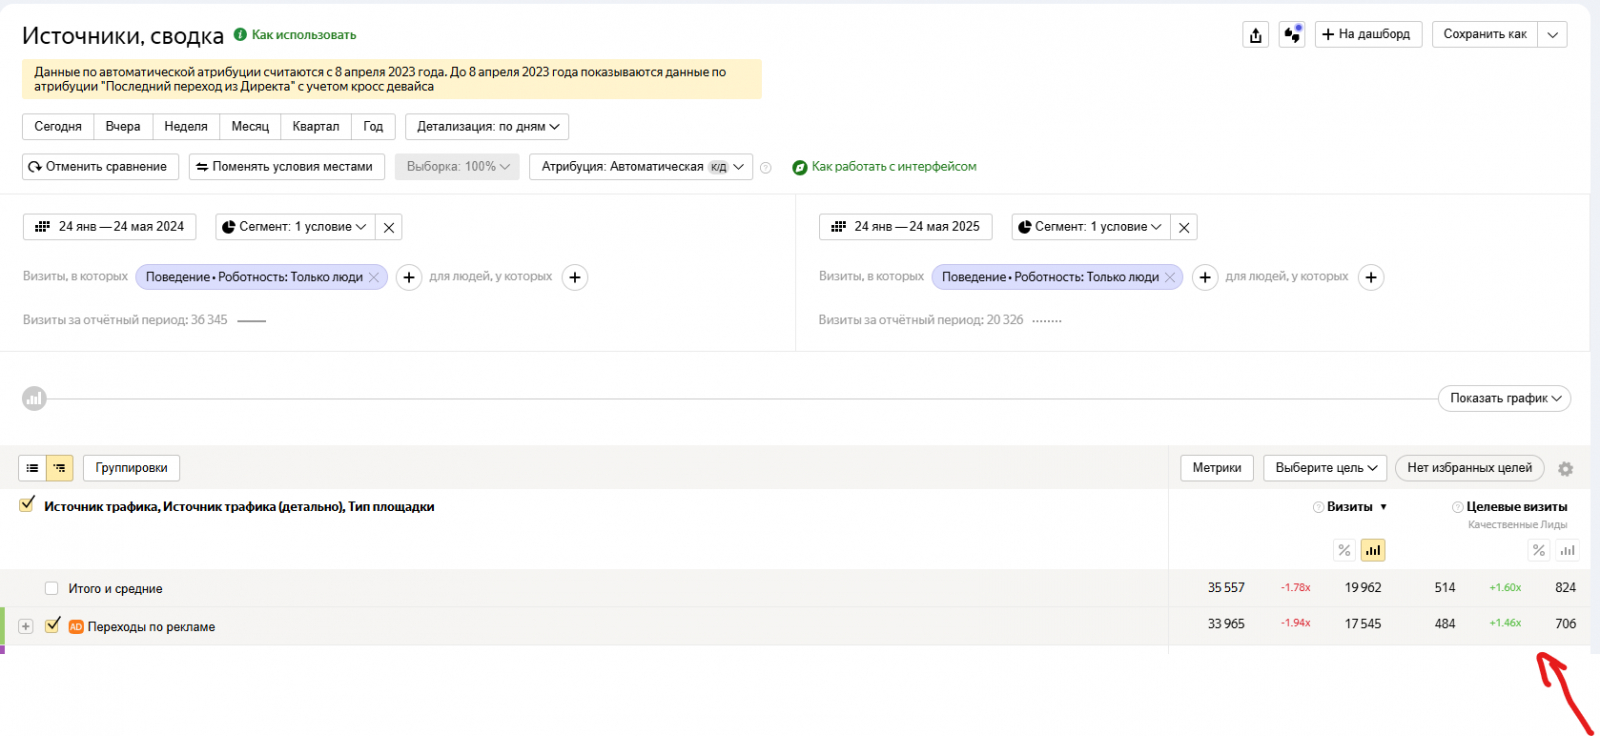1600x736 pixels.
Task: Select the tree view icon in table toolbar
Action: [60, 468]
